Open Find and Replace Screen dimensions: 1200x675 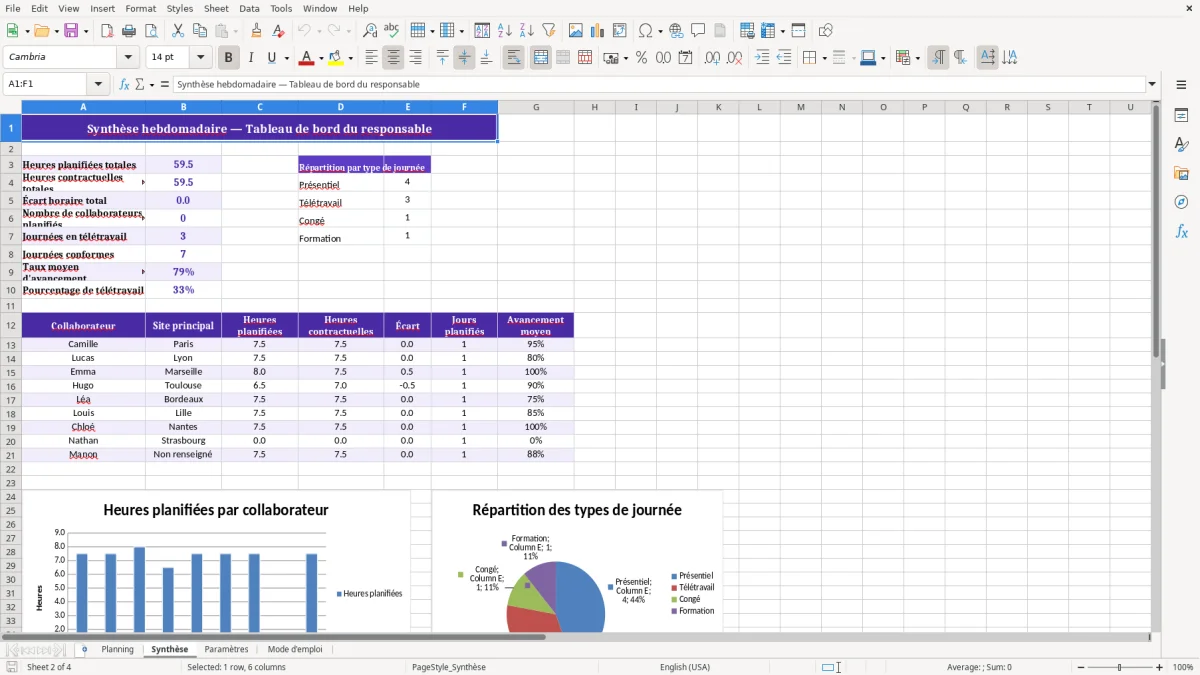point(370,31)
